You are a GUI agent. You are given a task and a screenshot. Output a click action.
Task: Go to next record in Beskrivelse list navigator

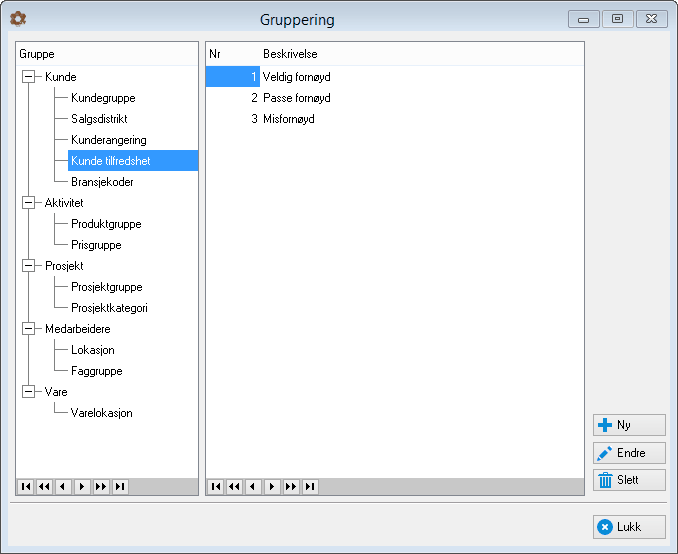point(272,487)
